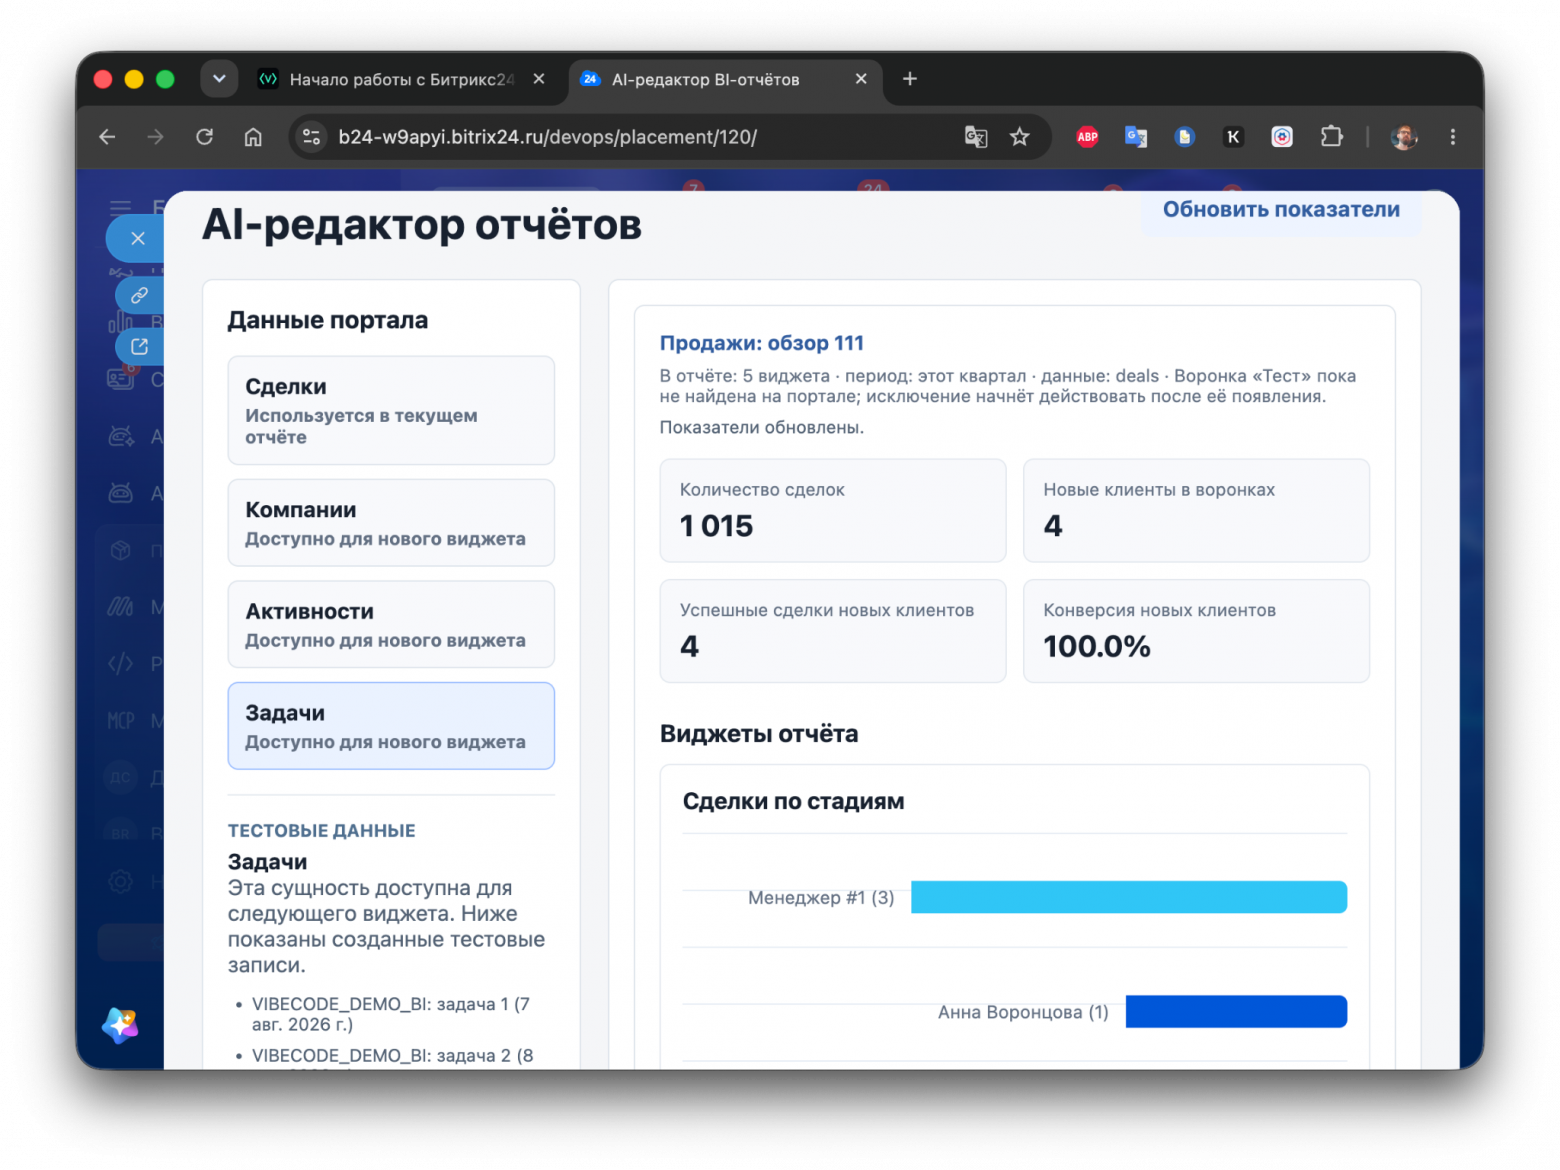Screen dimensions: 1560x1170
Task: Open the extensions puzzle icon
Action: click(x=1331, y=136)
